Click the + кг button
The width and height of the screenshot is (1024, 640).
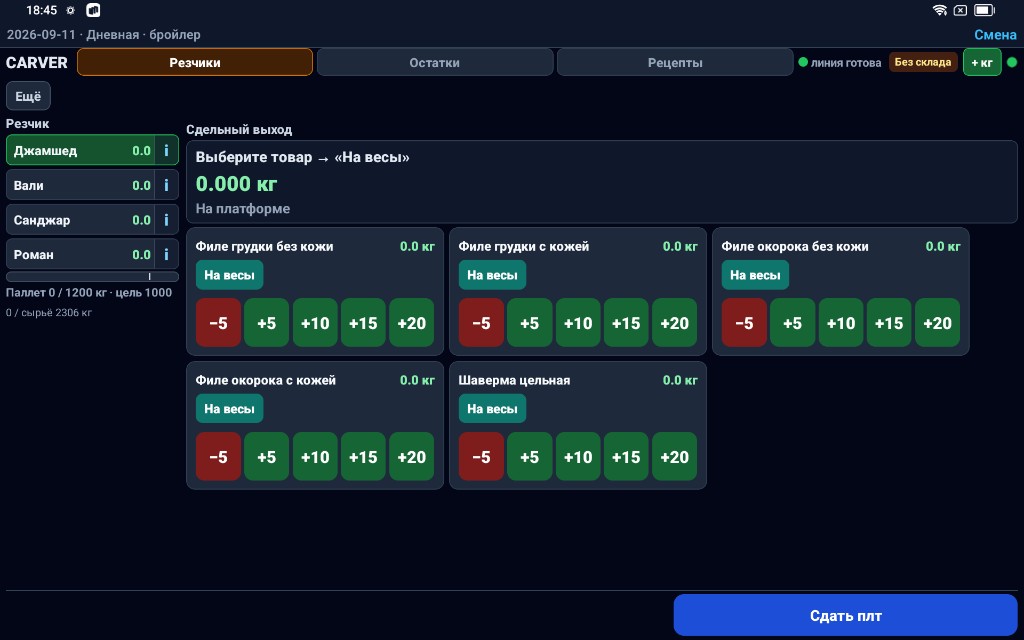(982, 63)
